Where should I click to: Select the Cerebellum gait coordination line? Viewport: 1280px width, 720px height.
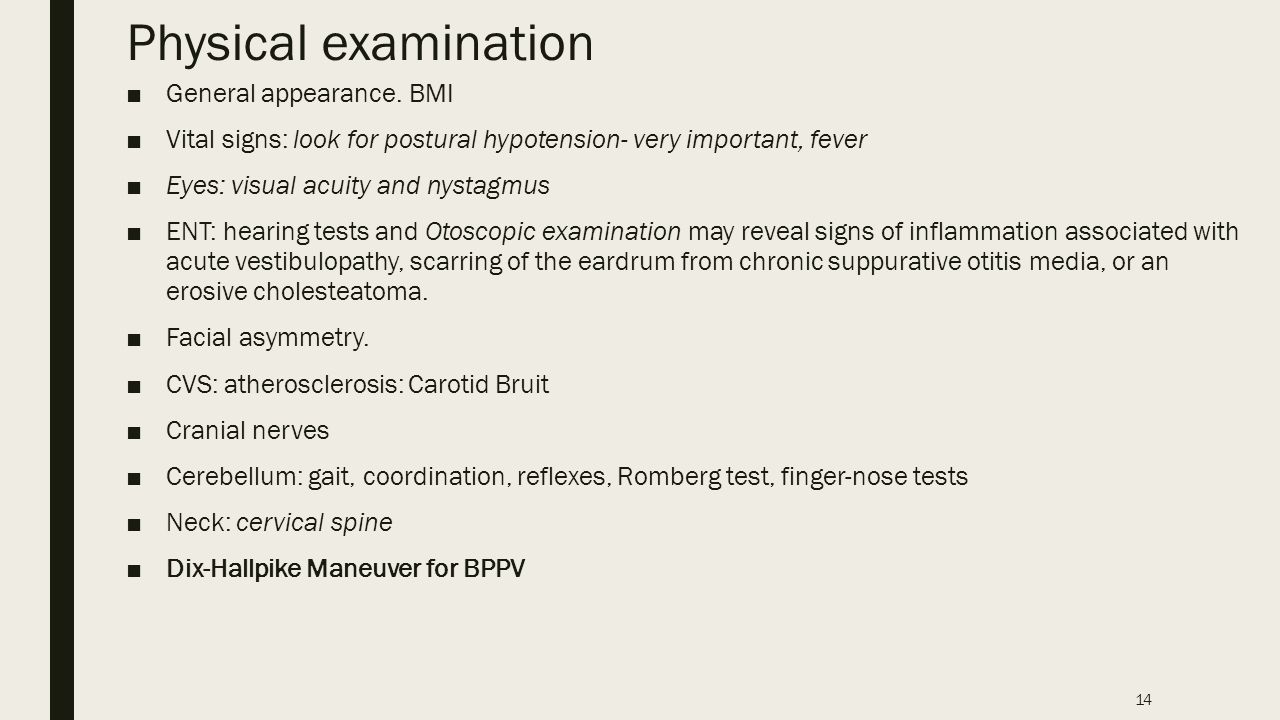click(567, 477)
